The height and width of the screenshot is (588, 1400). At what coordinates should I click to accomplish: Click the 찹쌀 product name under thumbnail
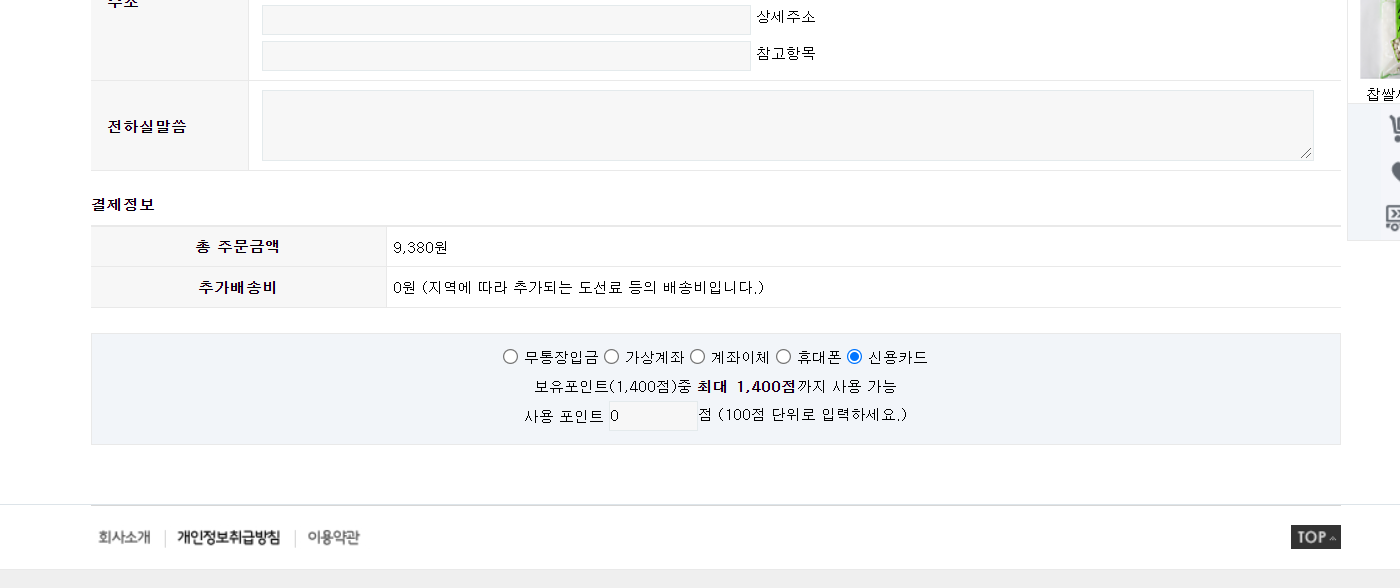(x=1383, y=94)
